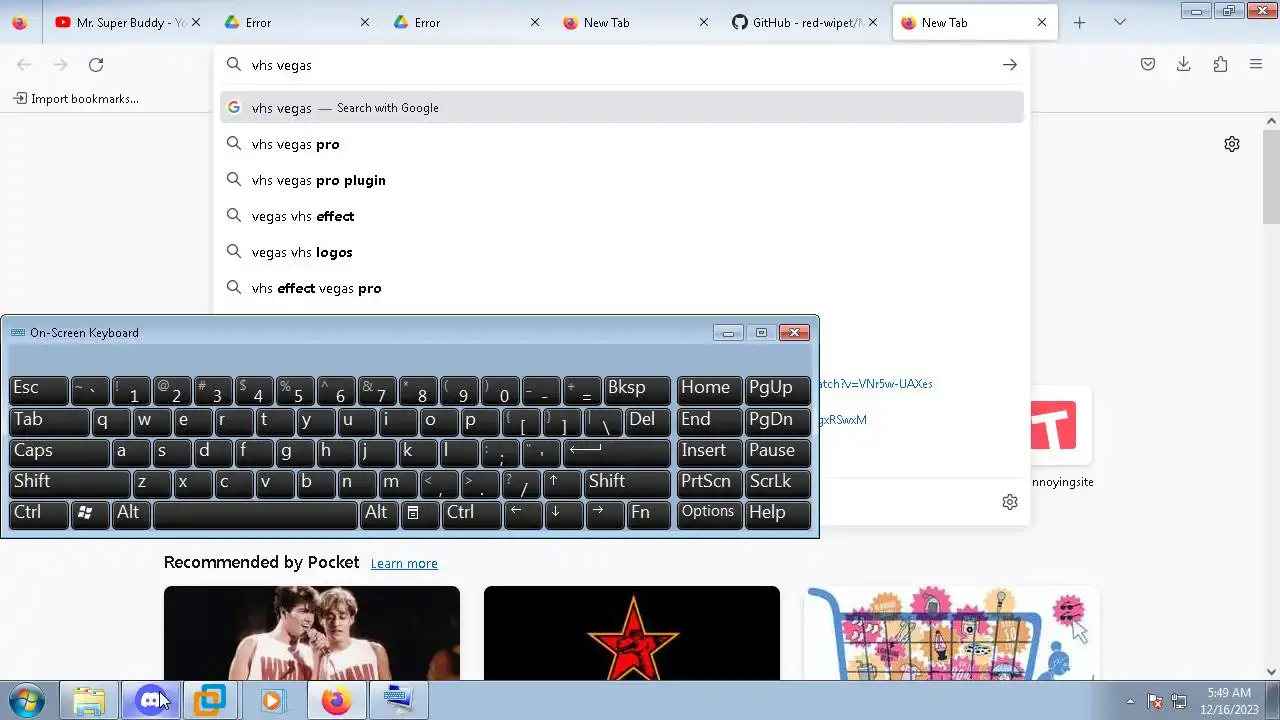This screenshot has width=1280, height=720.
Task: Click the left arrow key on keyboard
Action: (x=523, y=513)
